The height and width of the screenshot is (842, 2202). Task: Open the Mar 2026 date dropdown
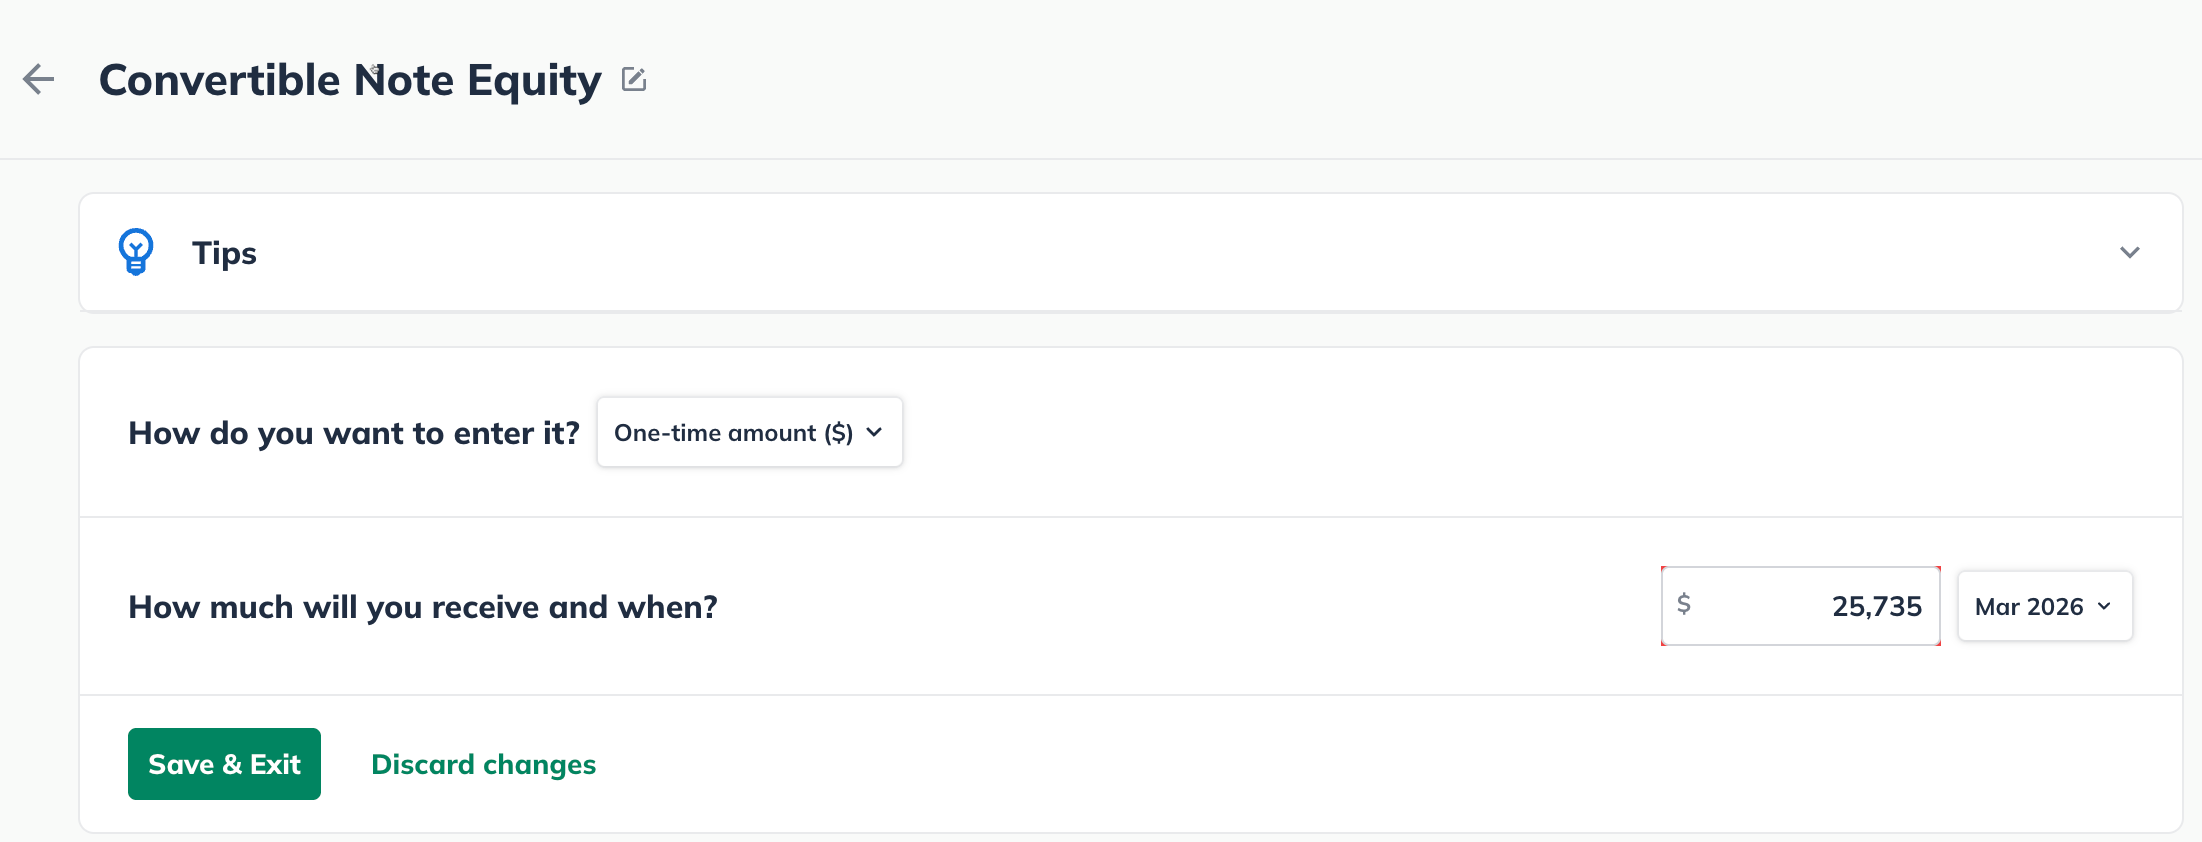coord(2044,606)
